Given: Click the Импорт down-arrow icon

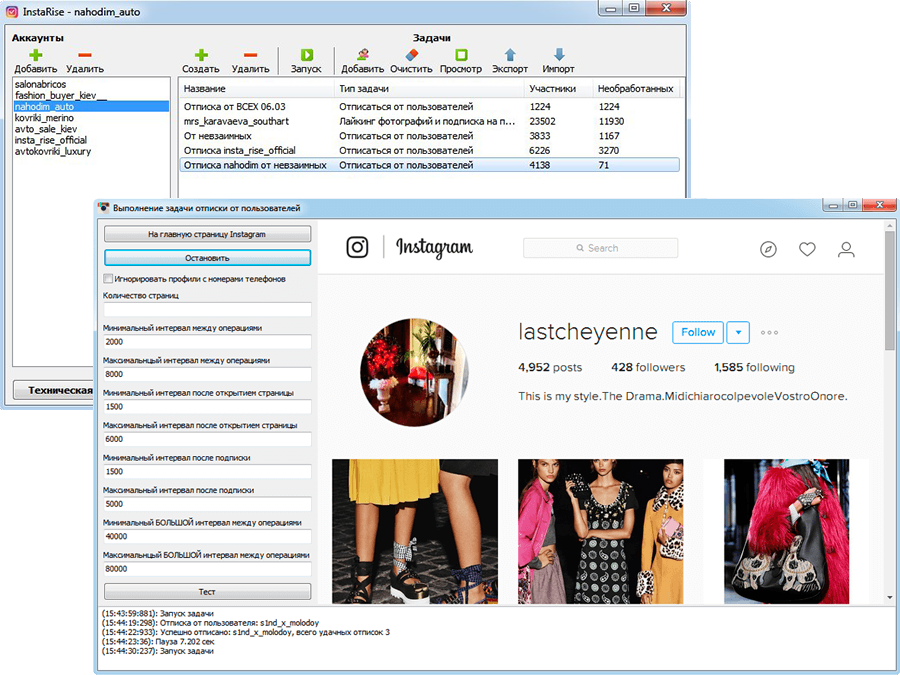Looking at the screenshot, I should pyautogui.click(x=558, y=55).
